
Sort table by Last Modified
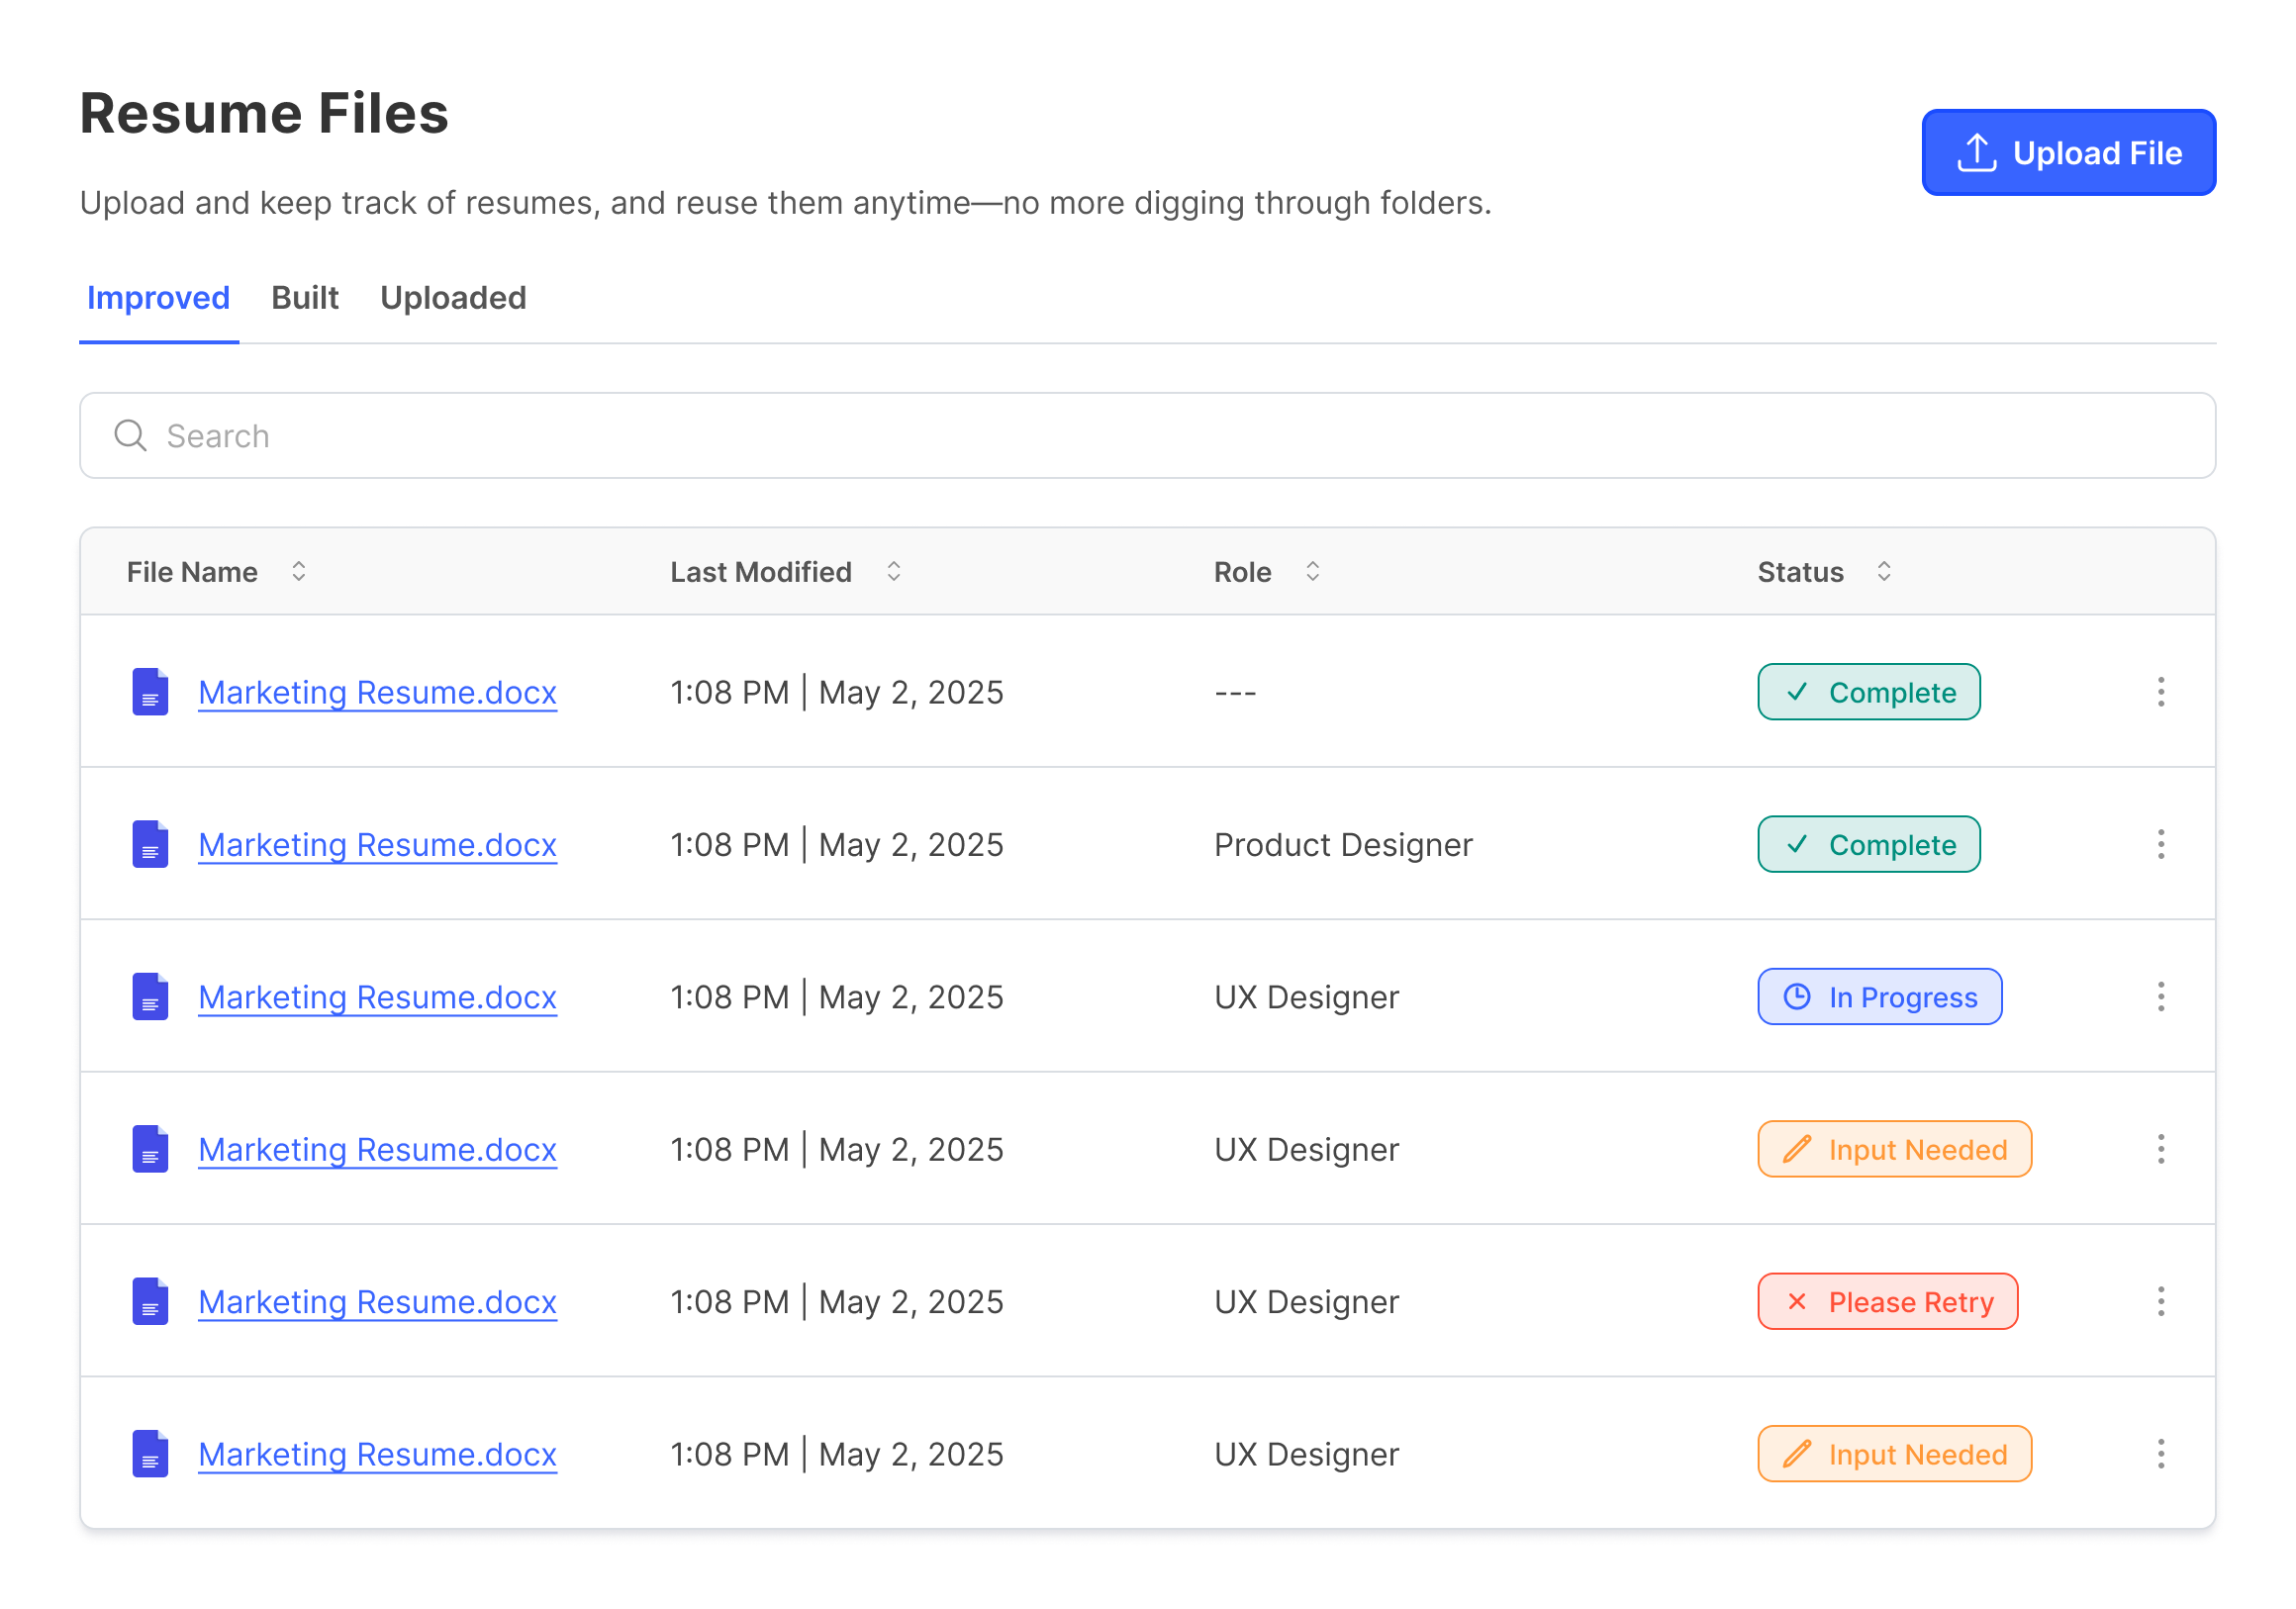coord(894,572)
